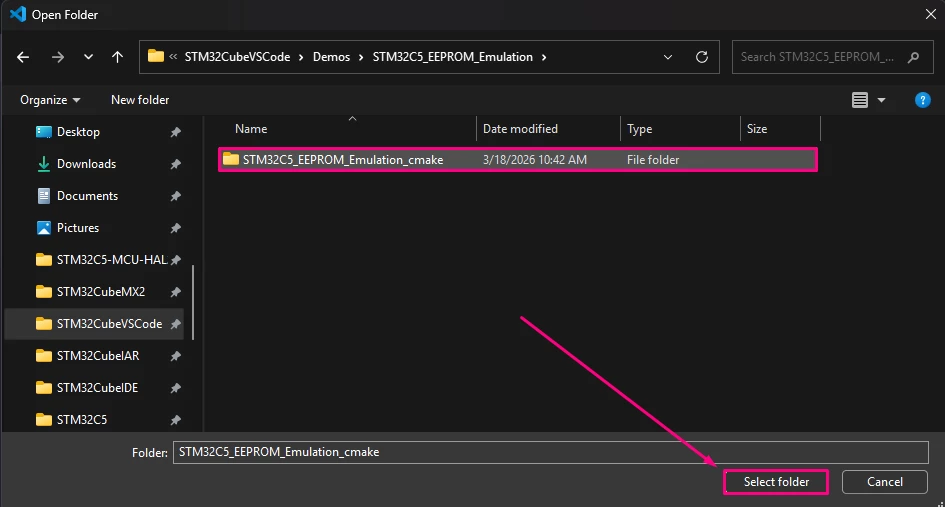945x507 pixels.
Task: Sort by the Size column
Action: (x=757, y=129)
